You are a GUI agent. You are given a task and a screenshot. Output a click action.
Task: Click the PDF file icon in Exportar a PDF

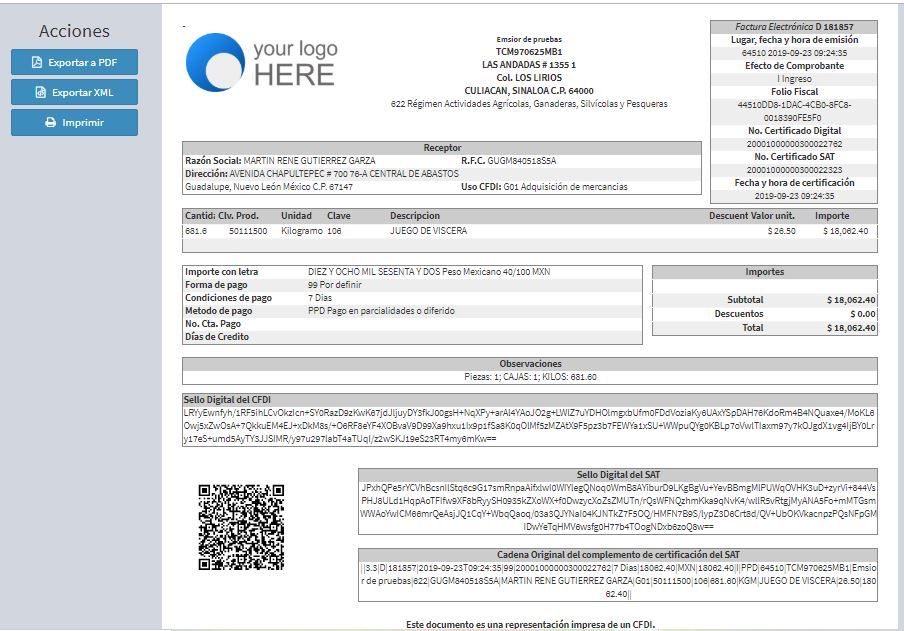[37, 62]
